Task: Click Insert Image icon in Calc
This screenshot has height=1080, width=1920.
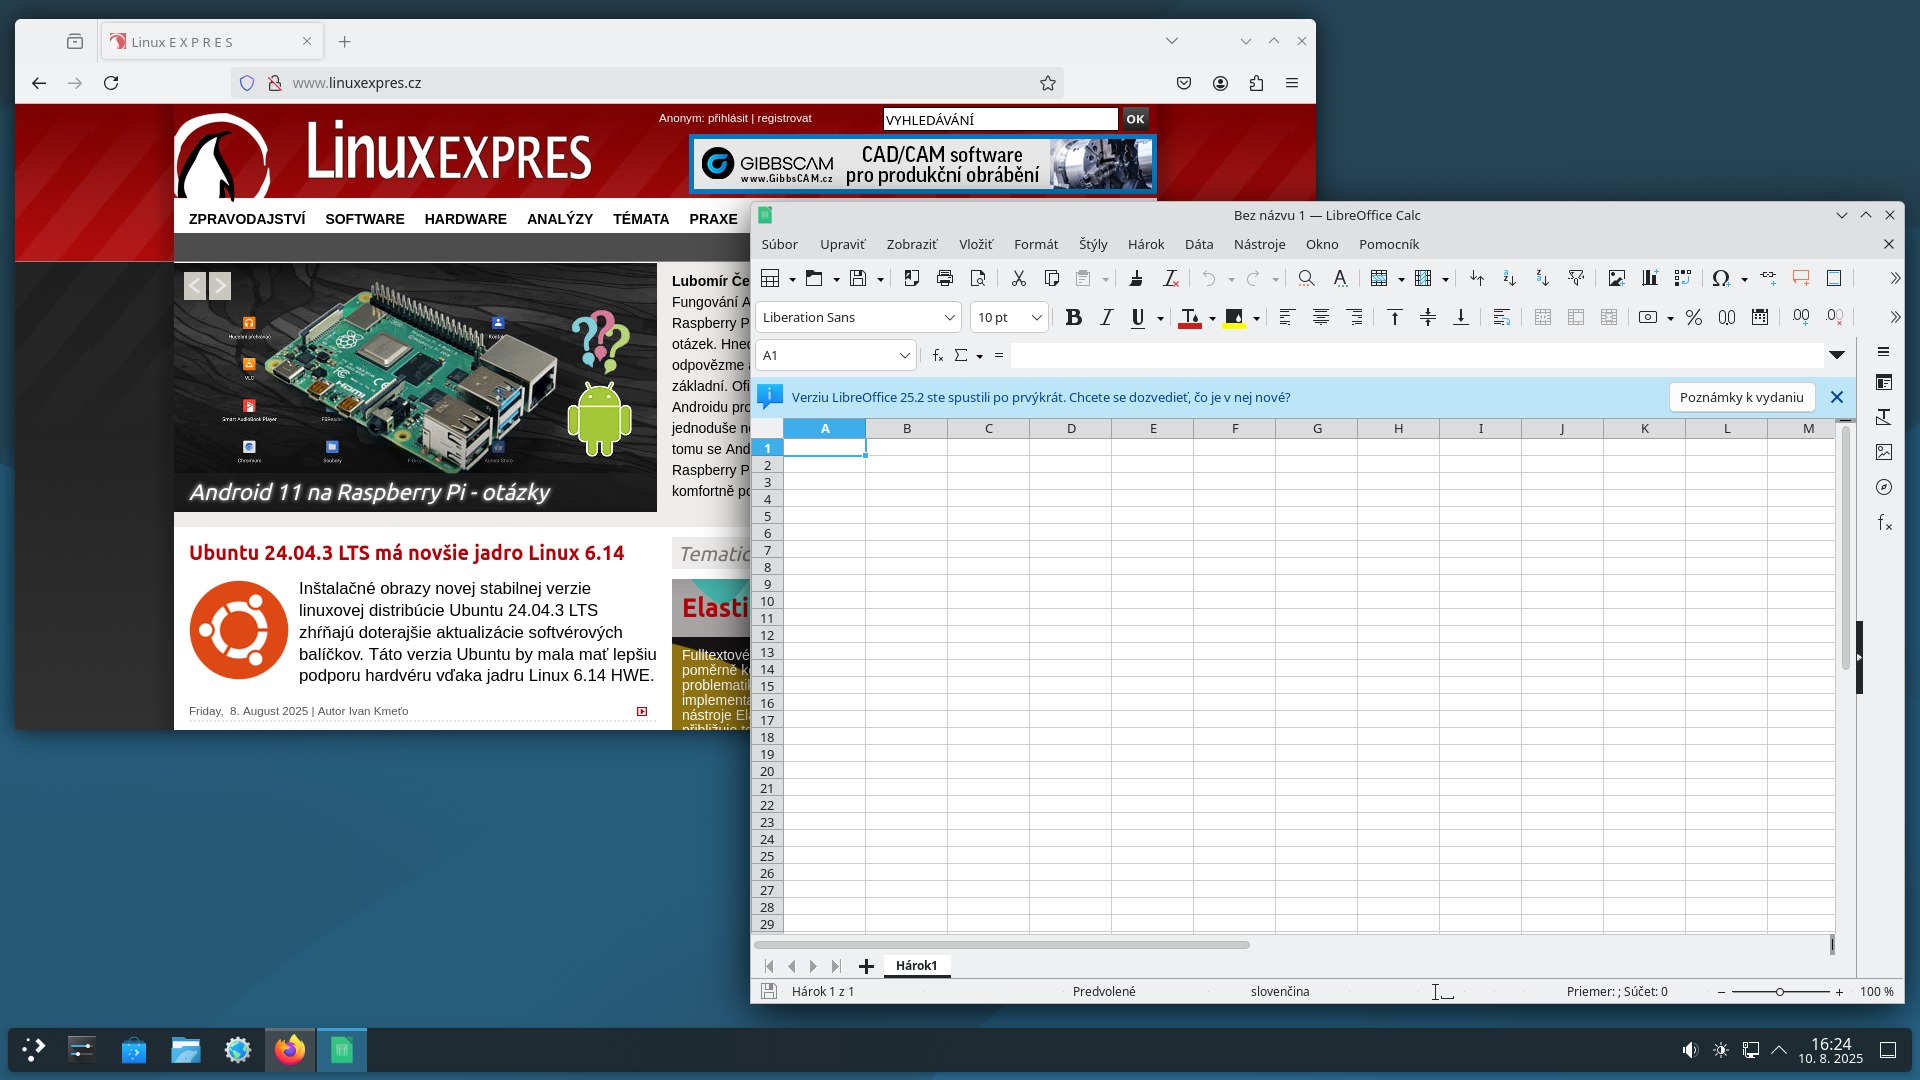Action: [x=1616, y=279]
